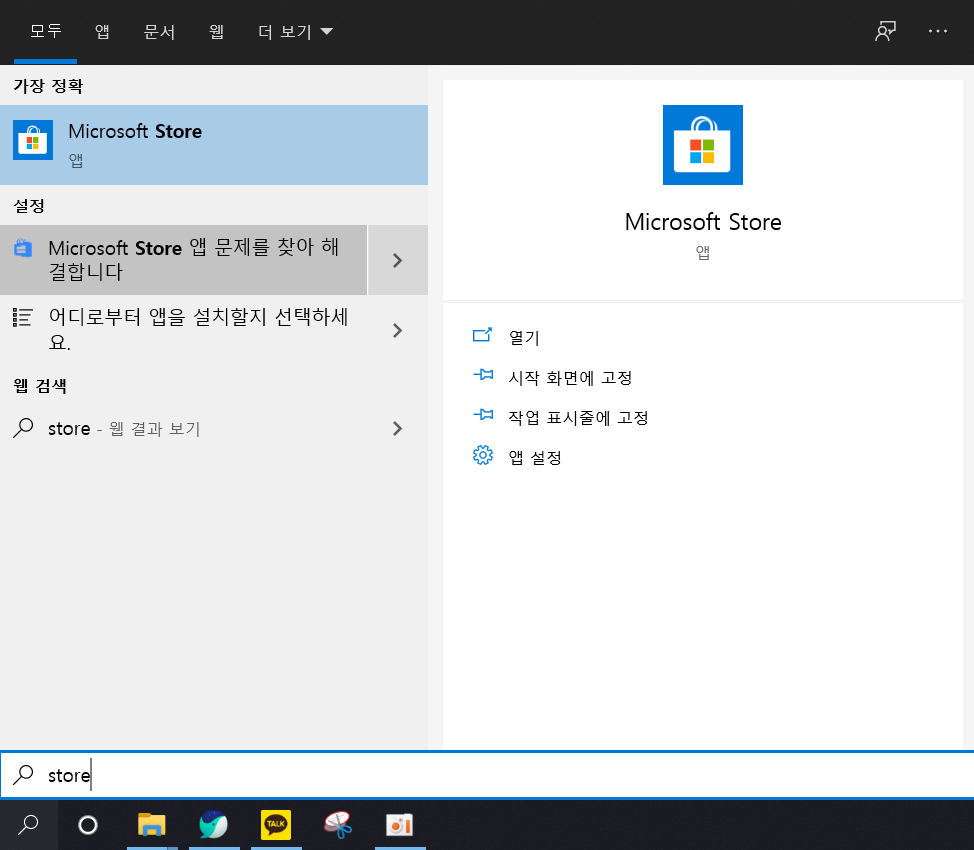The image size is (974, 850).
Task: Click the 열기 open-window icon
Action: pos(482,336)
